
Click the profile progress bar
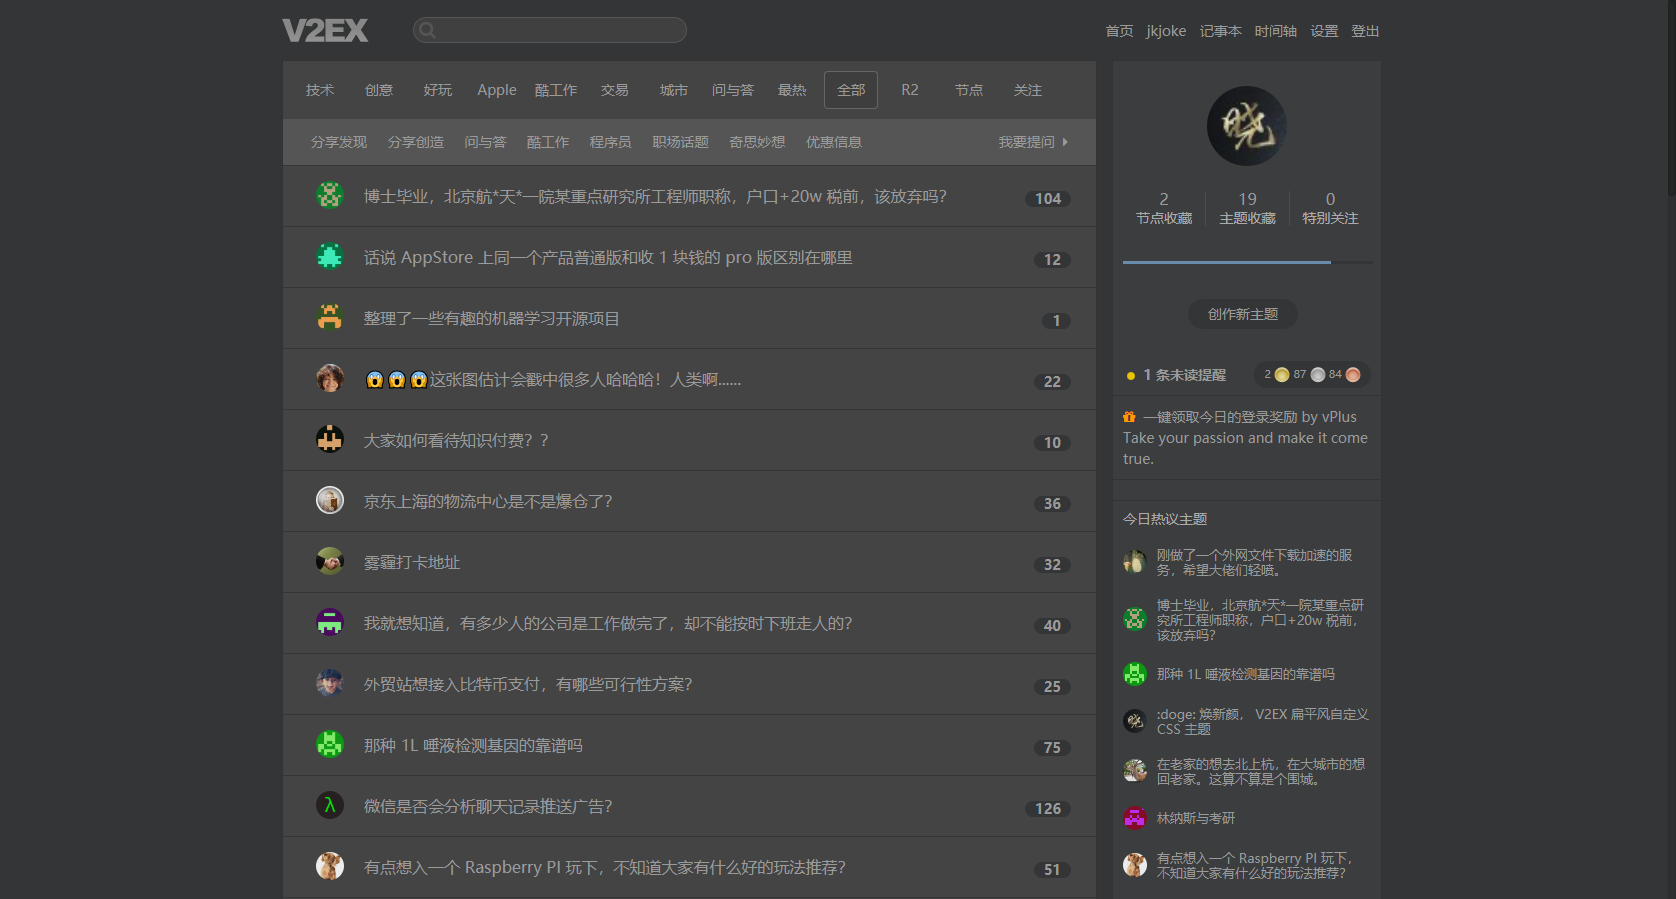tap(1247, 262)
